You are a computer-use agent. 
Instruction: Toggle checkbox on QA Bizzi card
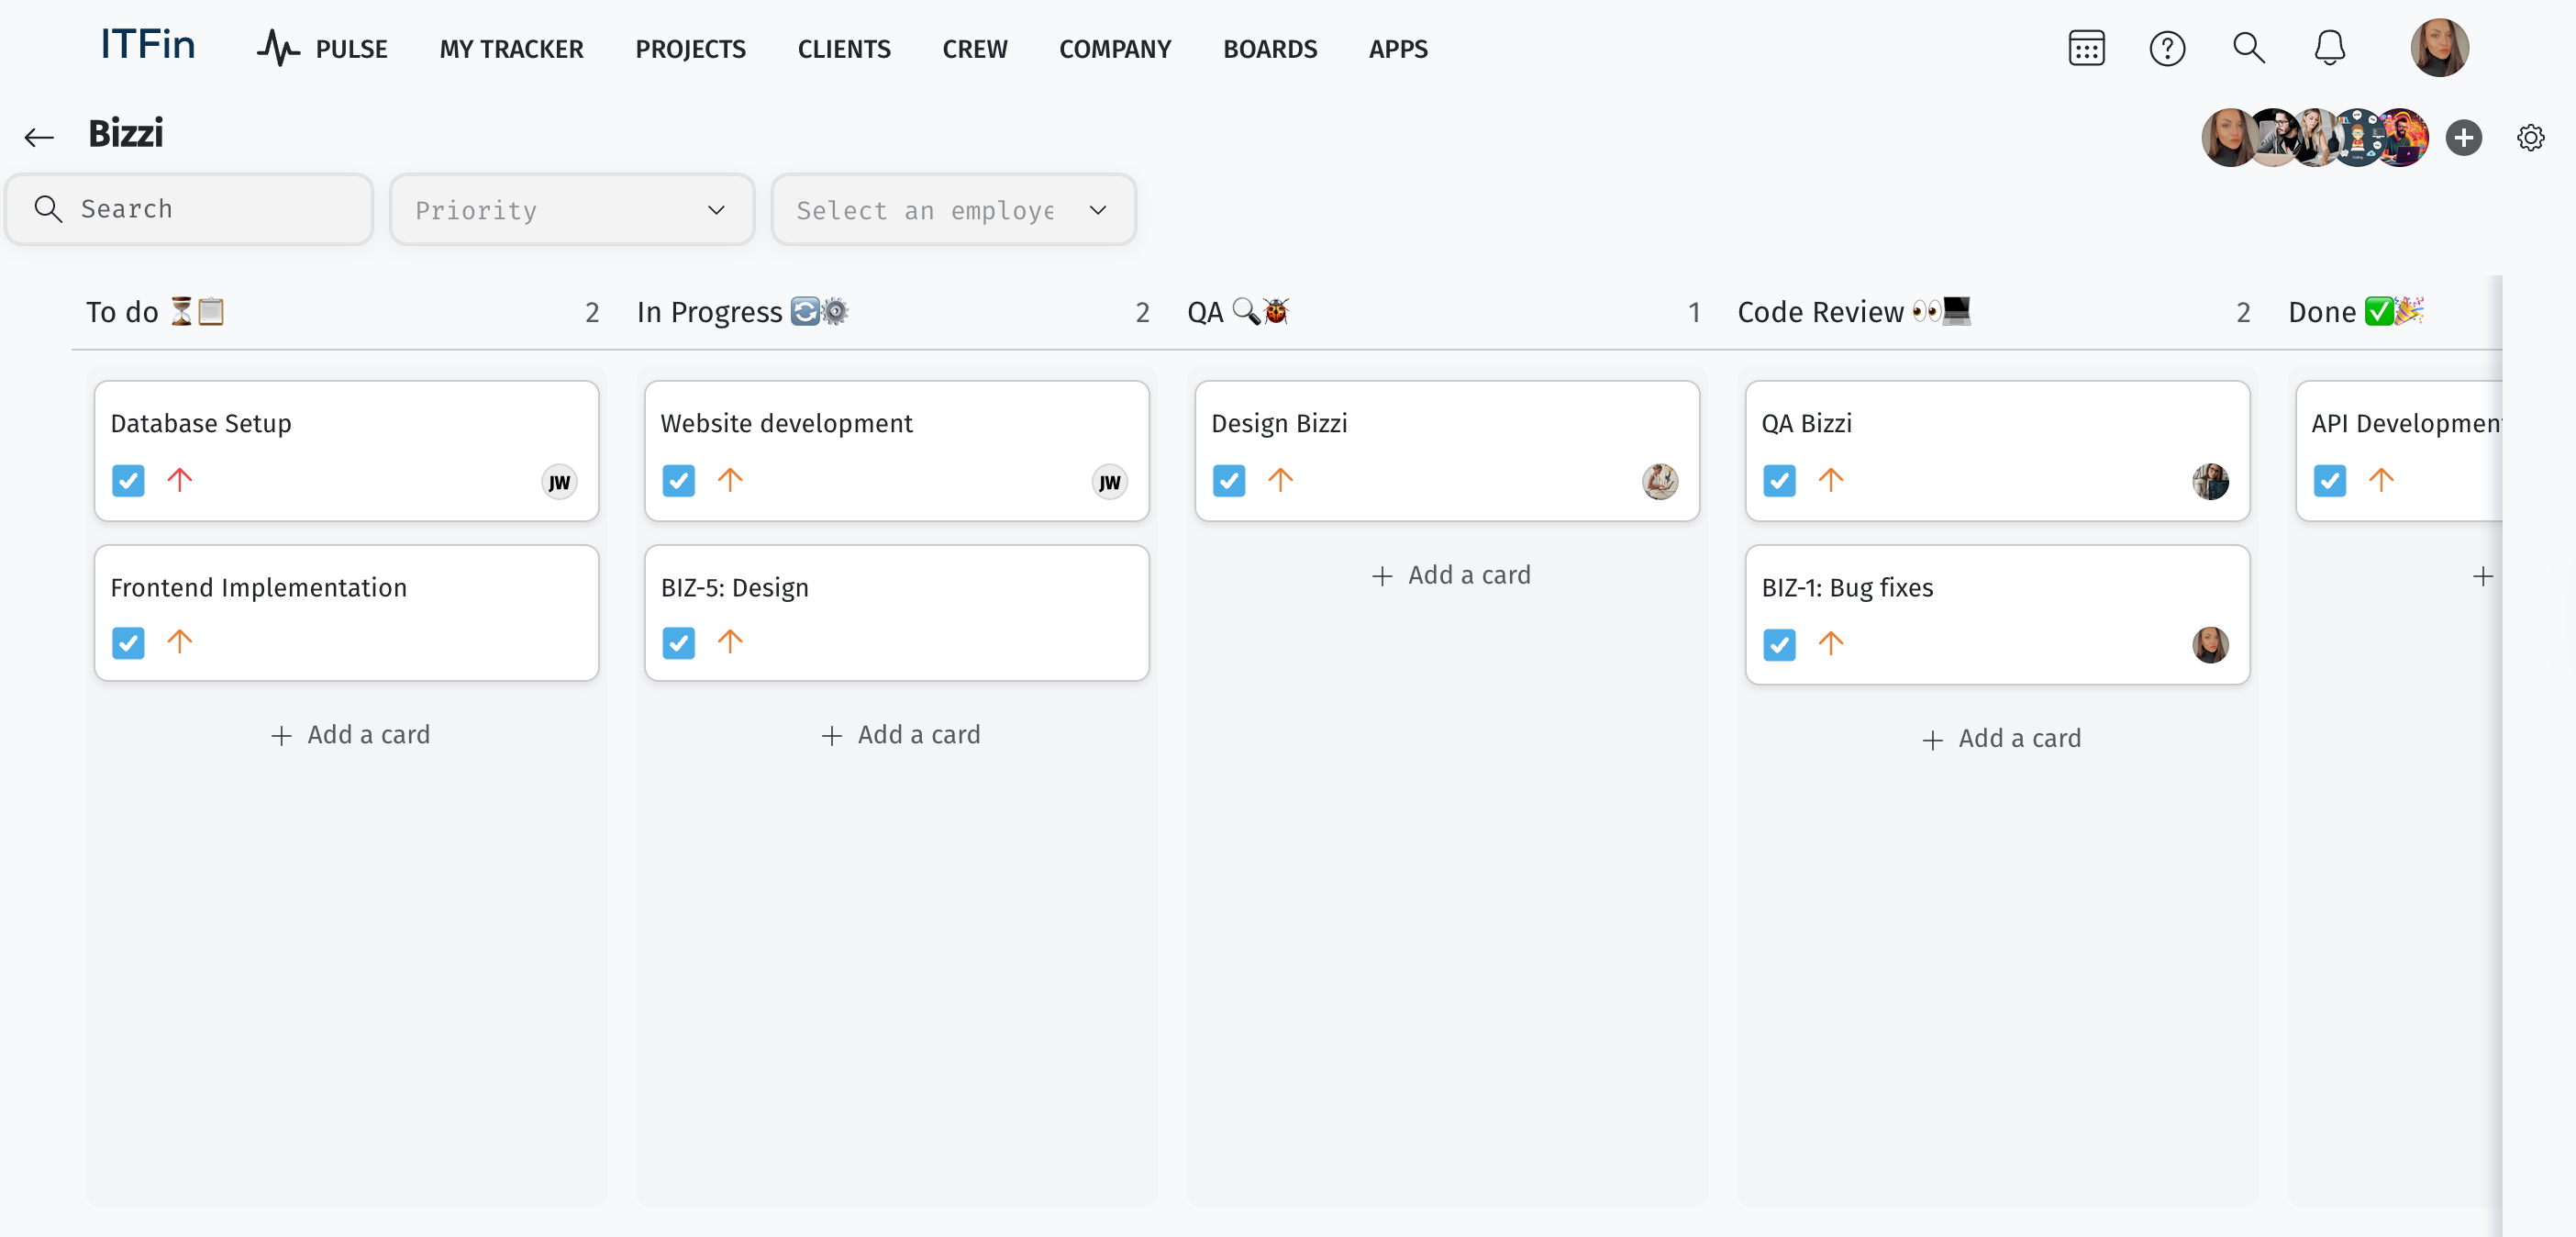(x=1778, y=481)
